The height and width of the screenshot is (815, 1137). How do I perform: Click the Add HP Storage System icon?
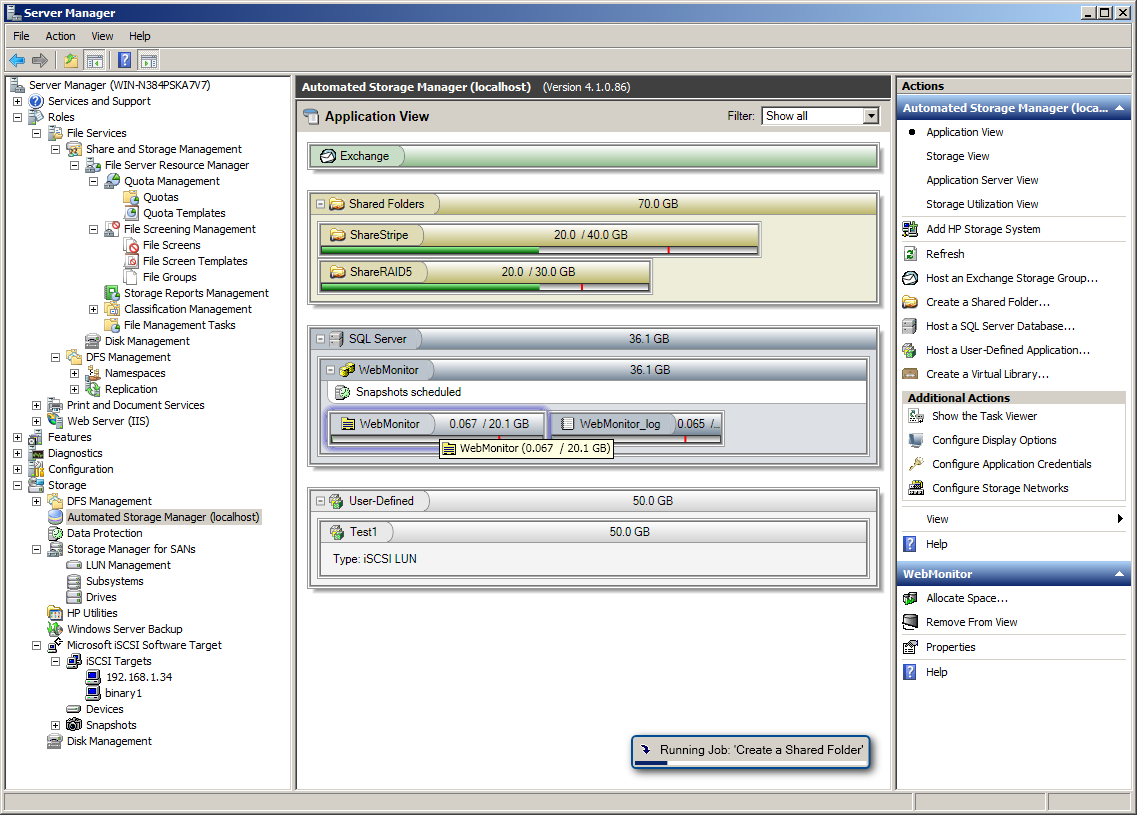(910, 229)
